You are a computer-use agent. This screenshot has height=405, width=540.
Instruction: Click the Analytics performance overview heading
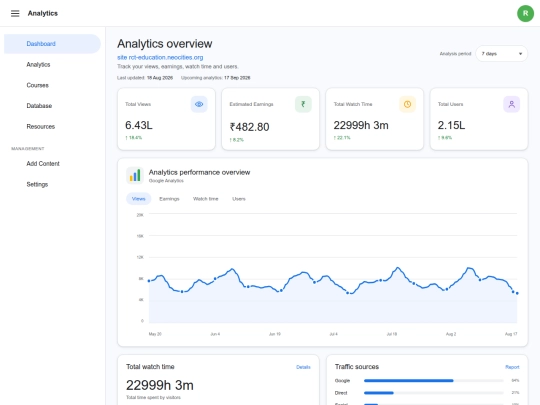tap(199, 172)
